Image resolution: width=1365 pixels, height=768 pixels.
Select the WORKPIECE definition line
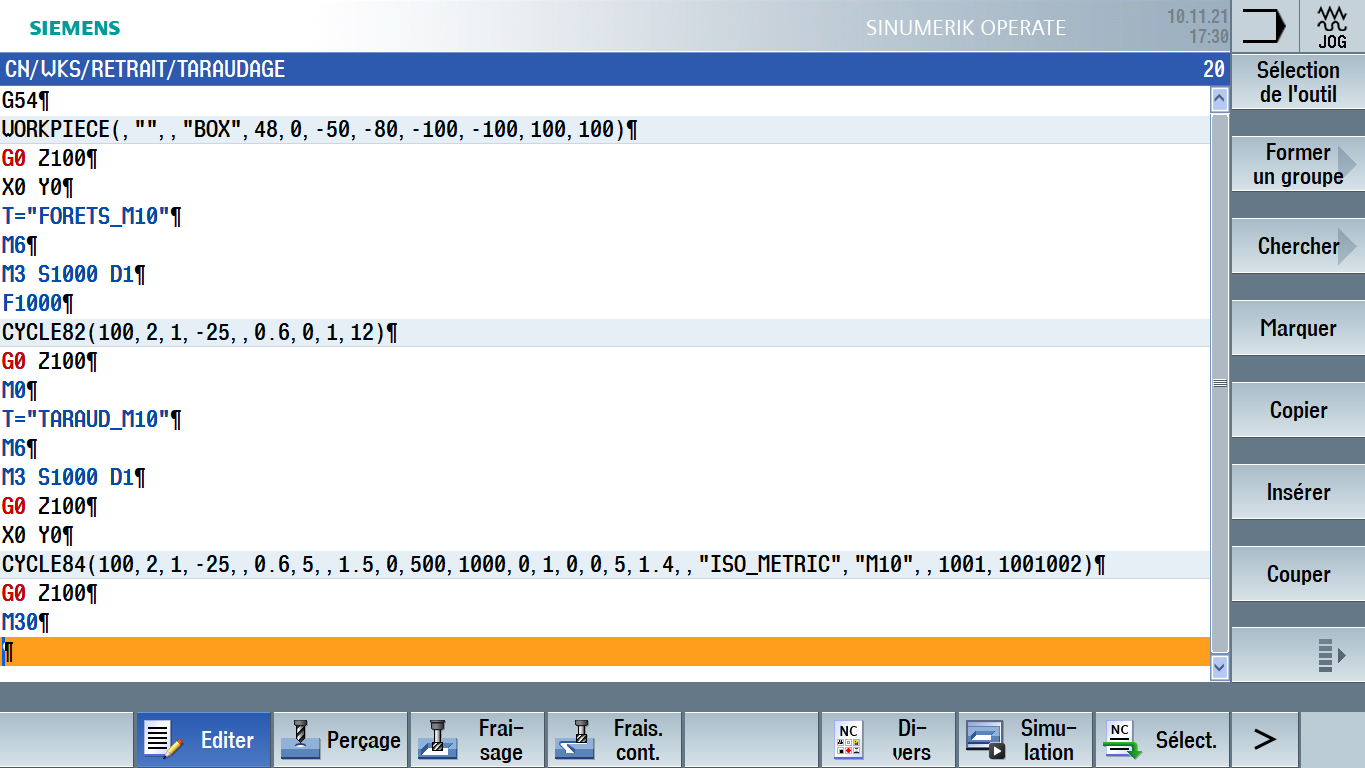pos(604,130)
